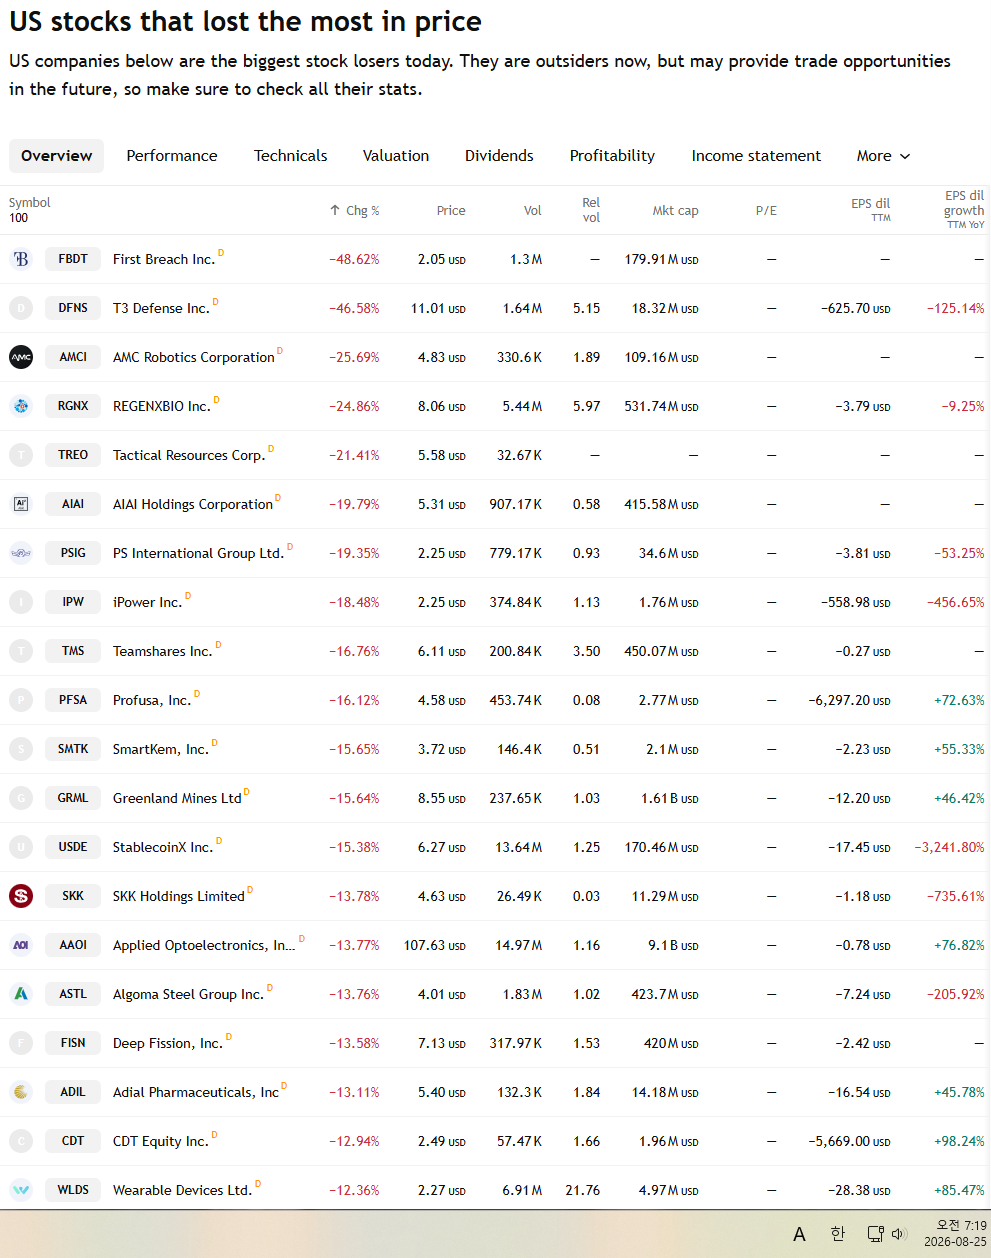
Task: Click the Korean 한 input mode indicator
Action: click(x=838, y=1234)
